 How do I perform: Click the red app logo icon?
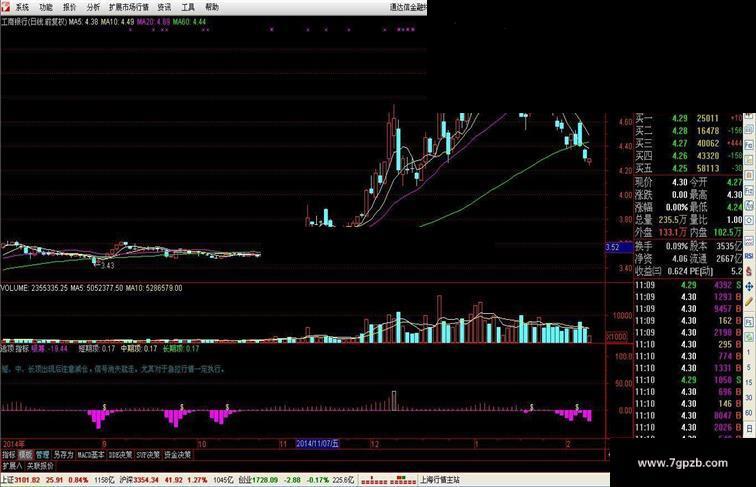pos(4,7)
